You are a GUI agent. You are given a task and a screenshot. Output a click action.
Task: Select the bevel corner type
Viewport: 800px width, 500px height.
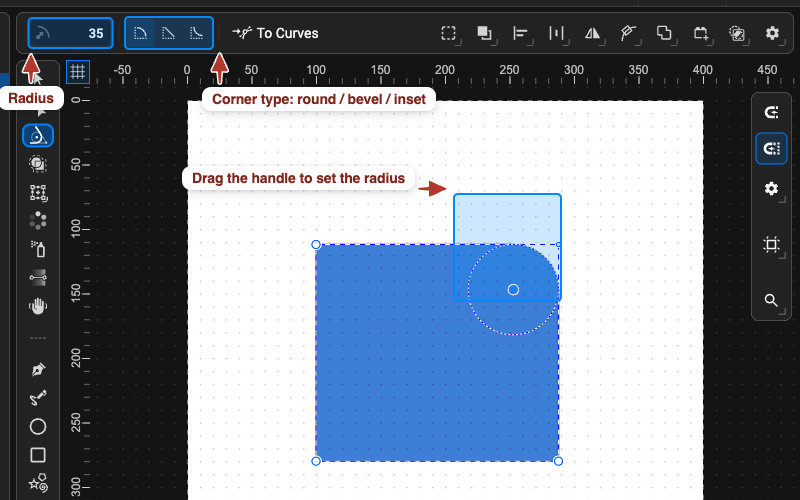(x=168, y=33)
